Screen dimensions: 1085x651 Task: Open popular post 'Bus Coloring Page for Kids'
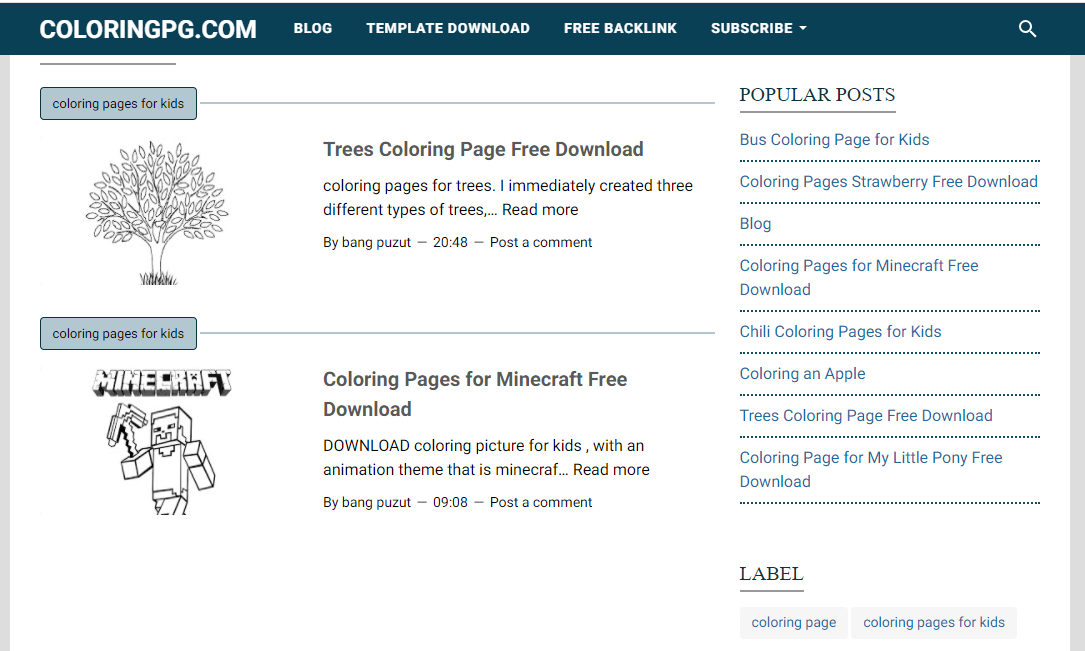pyautogui.click(x=834, y=140)
